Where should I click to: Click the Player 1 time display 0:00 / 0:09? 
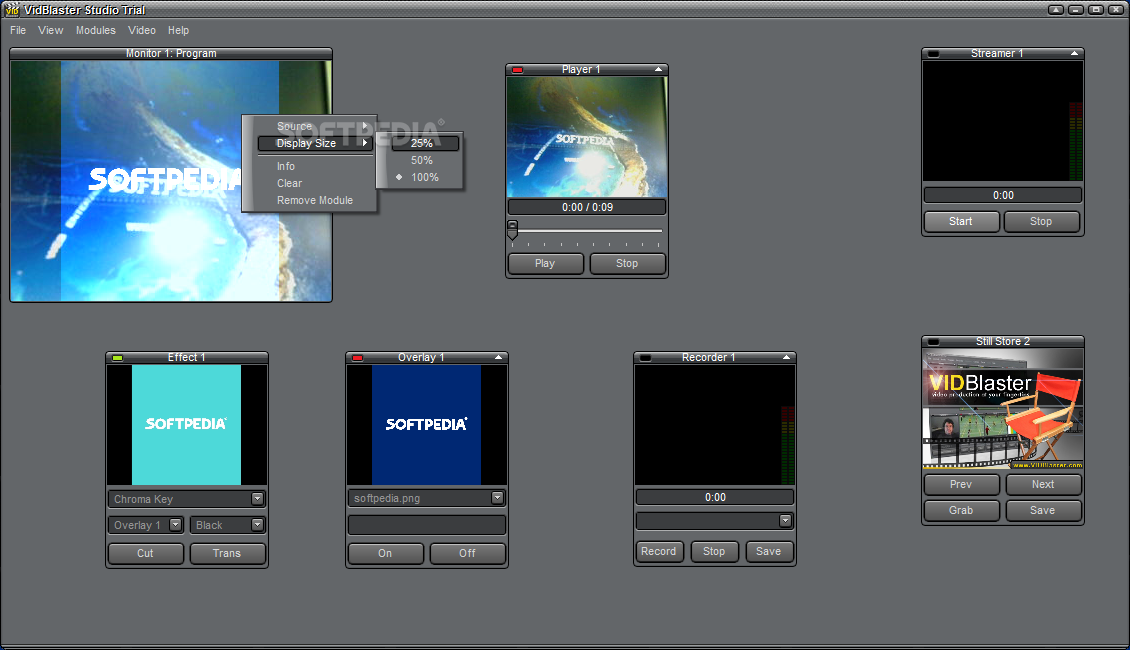click(587, 207)
